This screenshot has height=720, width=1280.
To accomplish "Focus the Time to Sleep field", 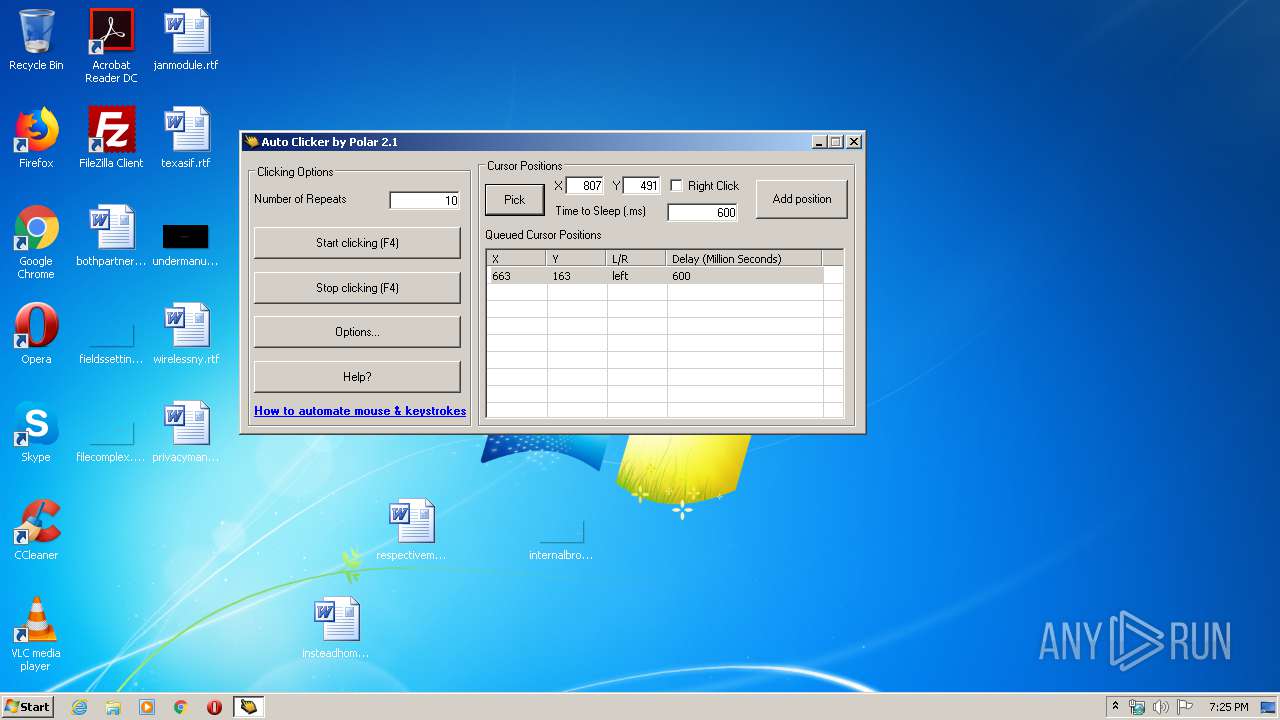I will tap(702, 212).
